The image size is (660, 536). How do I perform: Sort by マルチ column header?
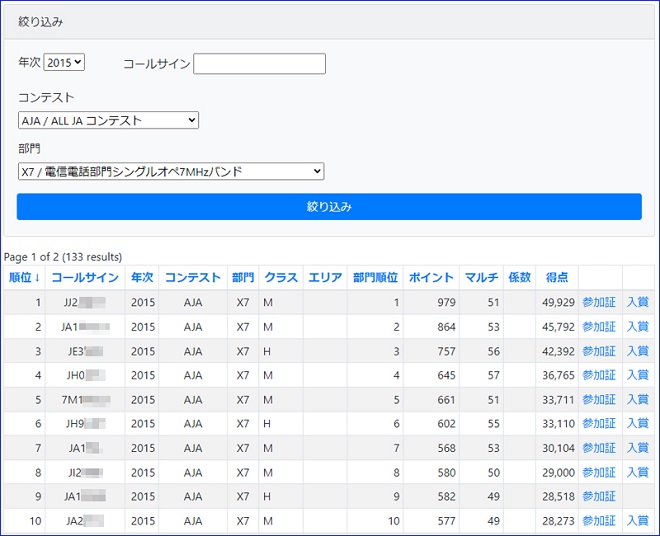click(x=482, y=277)
